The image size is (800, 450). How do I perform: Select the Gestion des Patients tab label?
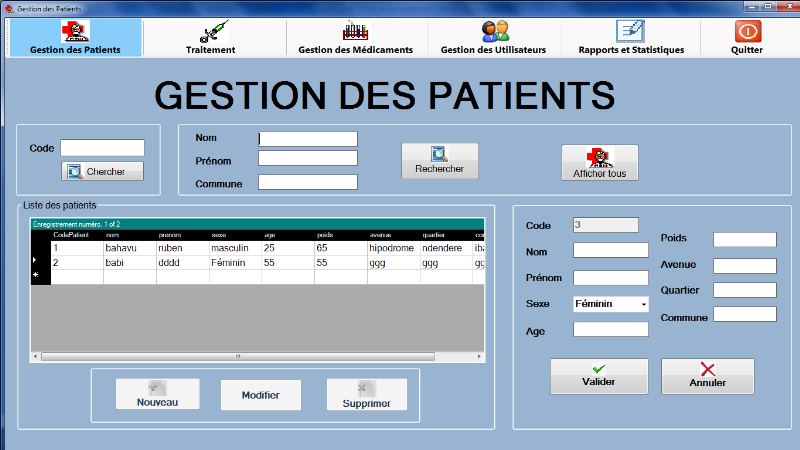coord(75,50)
